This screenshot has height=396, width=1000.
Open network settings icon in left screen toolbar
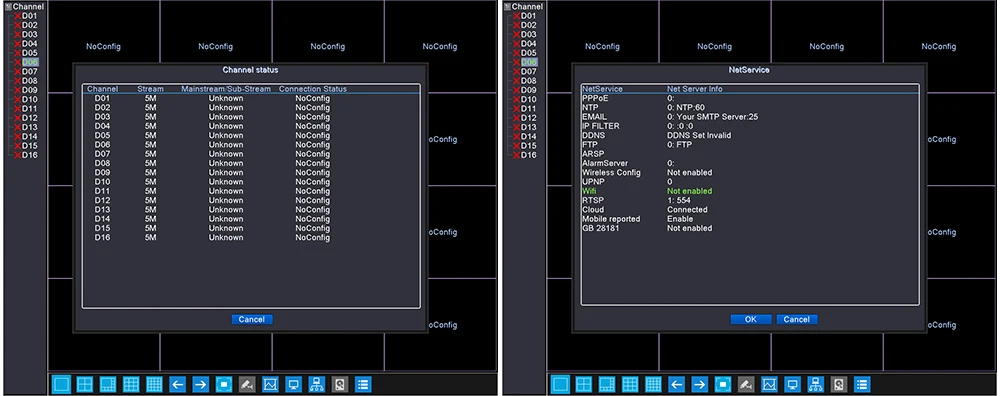[316, 385]
